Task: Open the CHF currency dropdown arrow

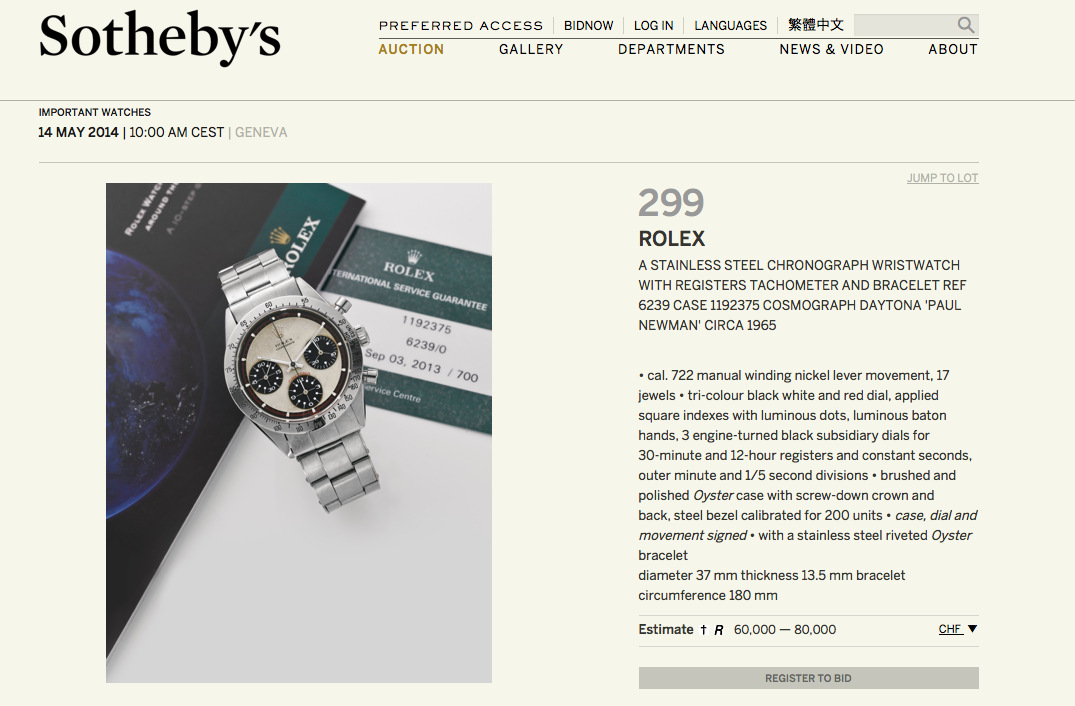Action: (x=972, y=629)
